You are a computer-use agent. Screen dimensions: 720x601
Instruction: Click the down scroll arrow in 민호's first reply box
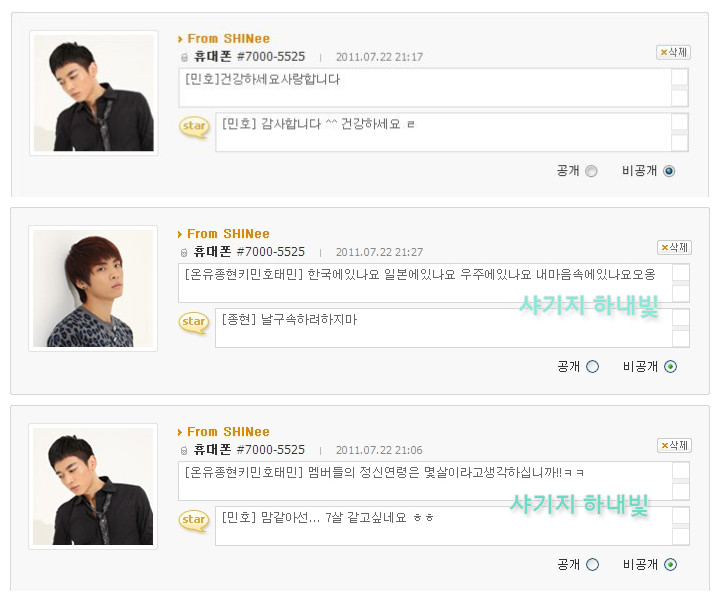[x=680, y=142]
